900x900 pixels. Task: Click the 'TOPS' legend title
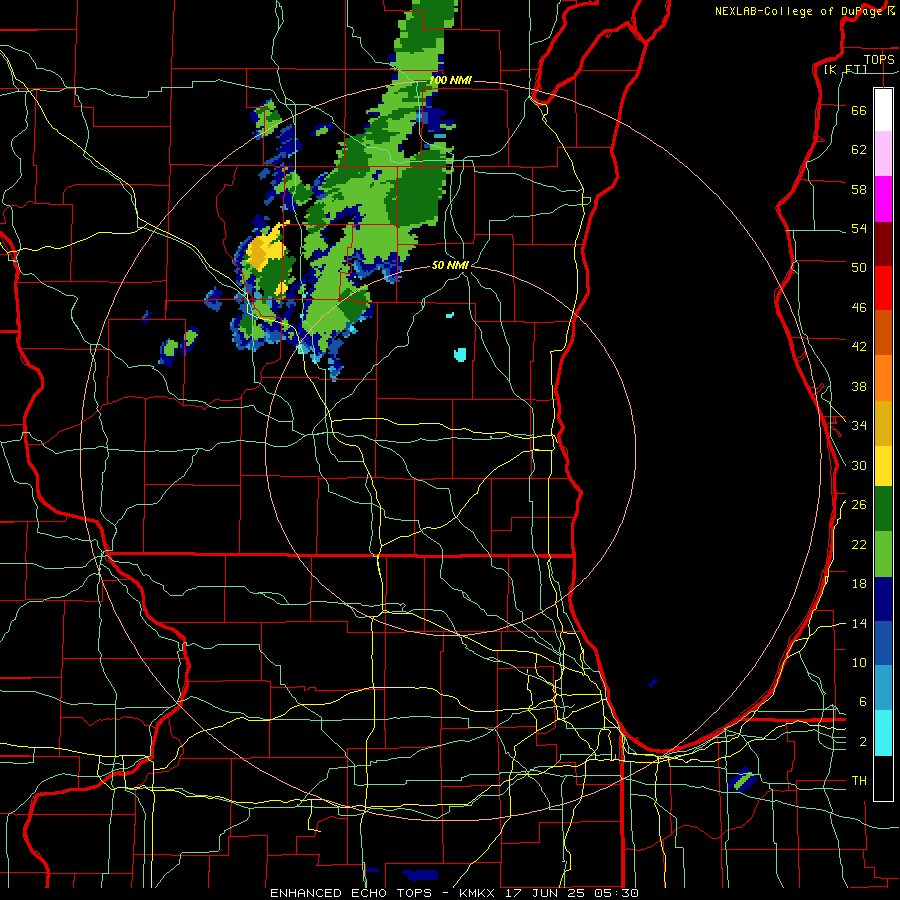pyautogui.click(x=879, y=59)
